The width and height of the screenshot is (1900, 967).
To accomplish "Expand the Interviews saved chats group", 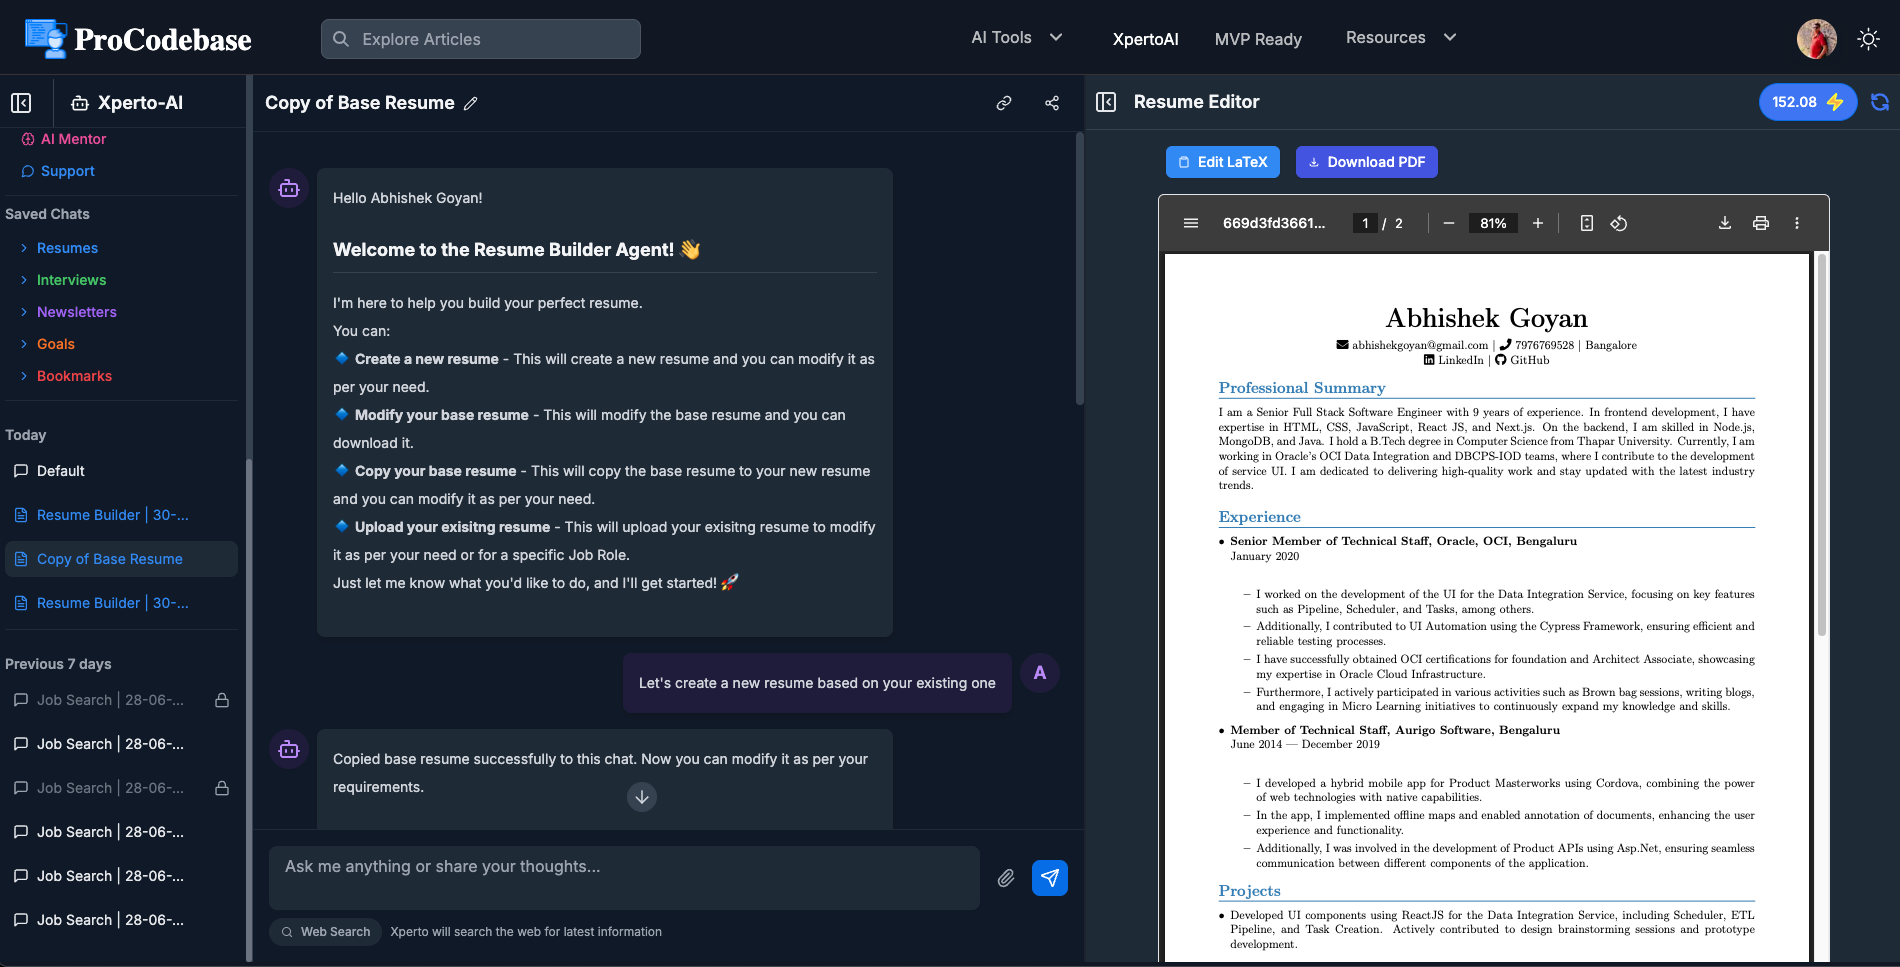I will coord(63,280).
